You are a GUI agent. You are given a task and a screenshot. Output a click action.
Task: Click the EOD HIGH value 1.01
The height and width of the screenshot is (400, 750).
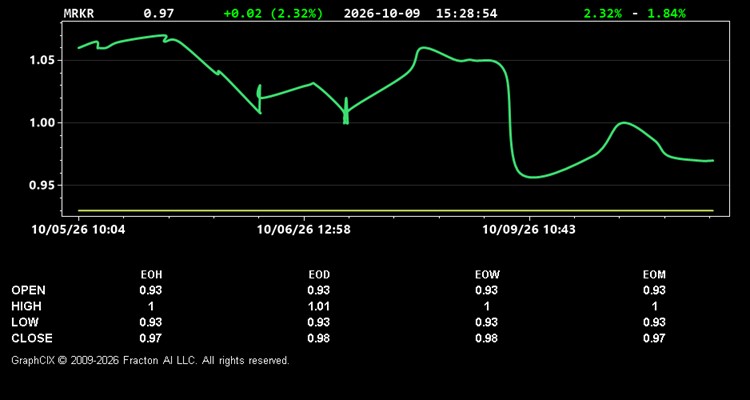[x=319, y=306]
